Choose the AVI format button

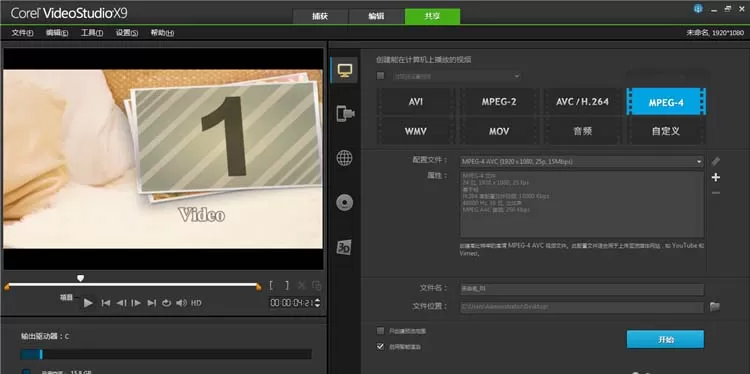416,102
